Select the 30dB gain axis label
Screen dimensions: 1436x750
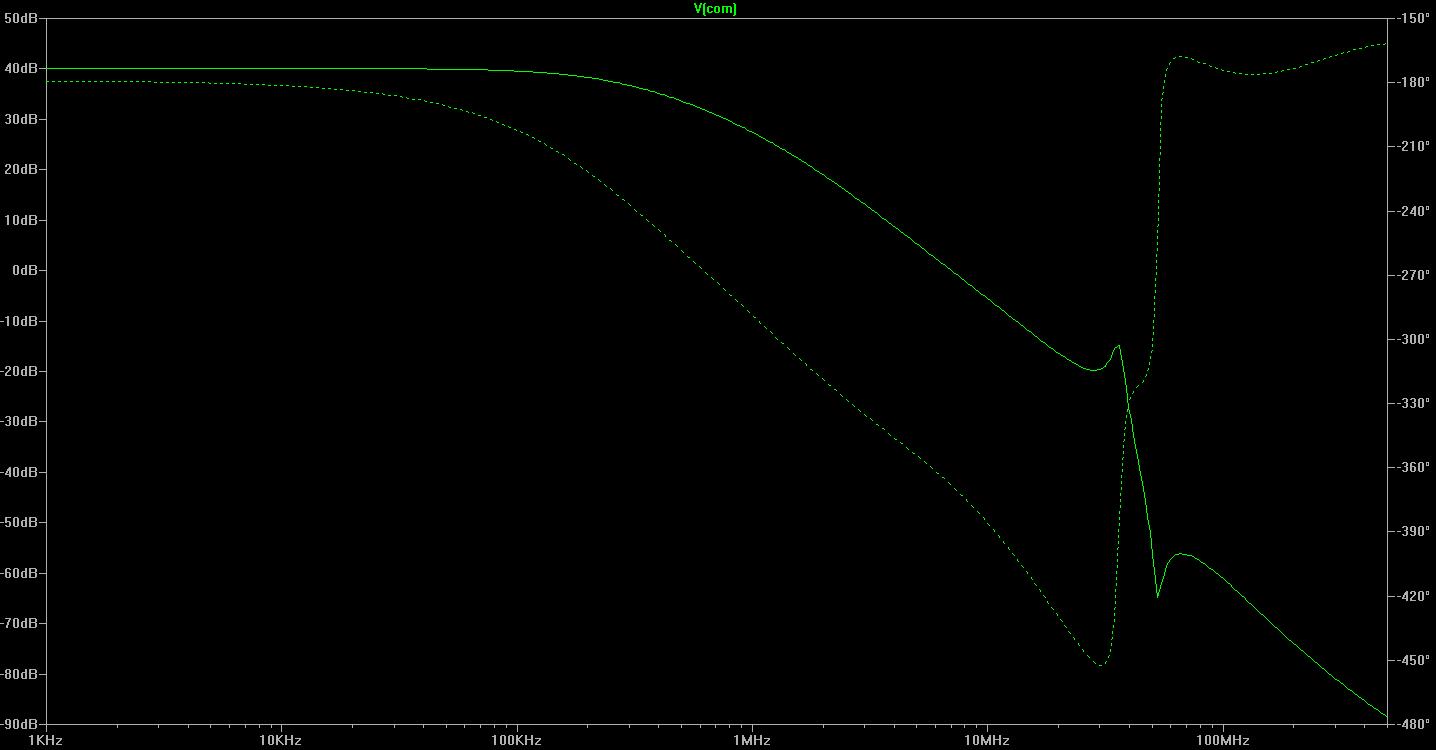click(21, 119)
